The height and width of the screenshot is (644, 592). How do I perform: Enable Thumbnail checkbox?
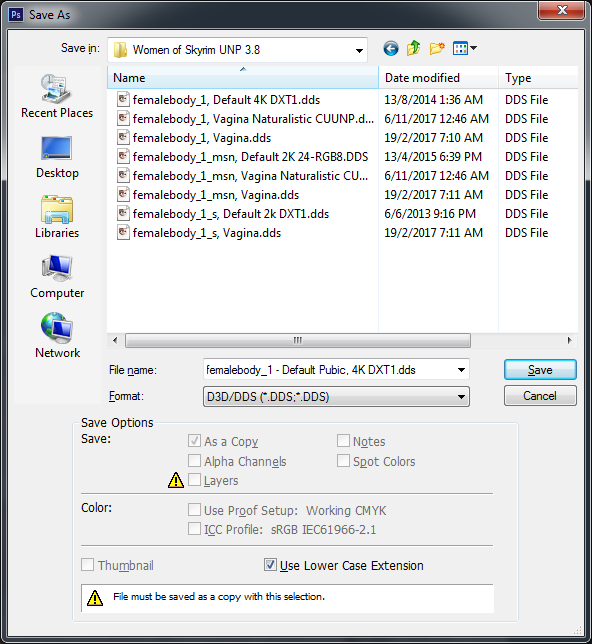88,565
